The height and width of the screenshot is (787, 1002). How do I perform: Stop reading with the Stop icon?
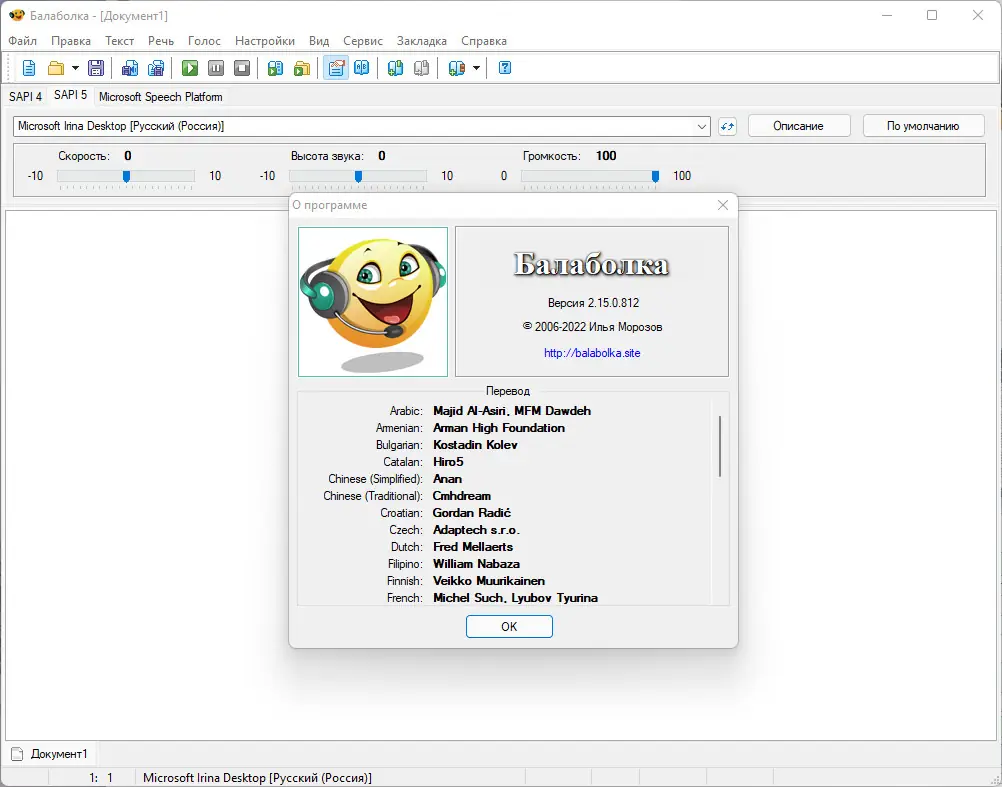(242, 68)
